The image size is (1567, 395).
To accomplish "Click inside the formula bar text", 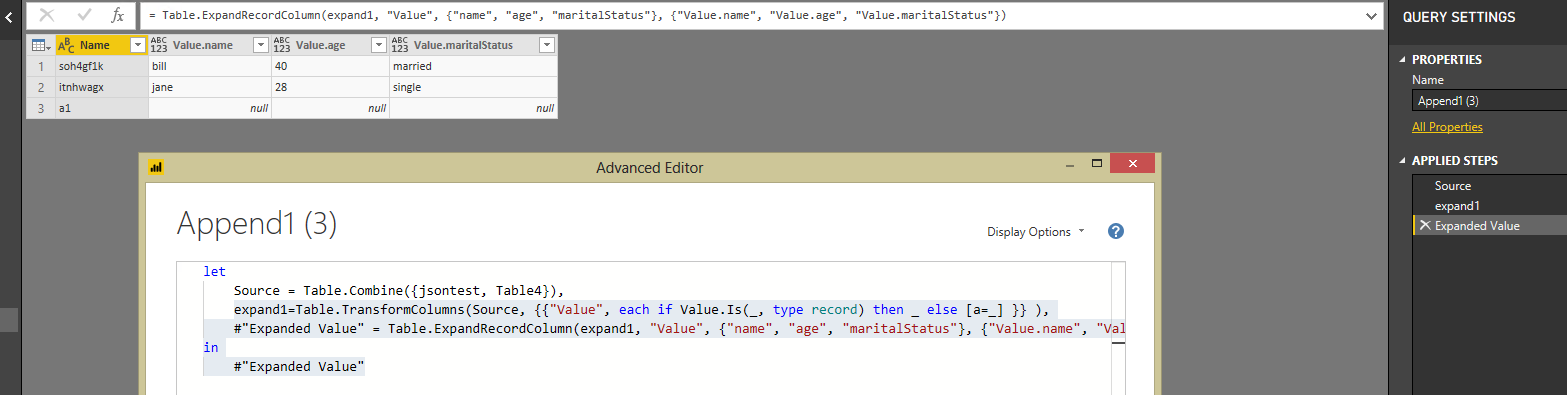I will click(x=749, y=16).
